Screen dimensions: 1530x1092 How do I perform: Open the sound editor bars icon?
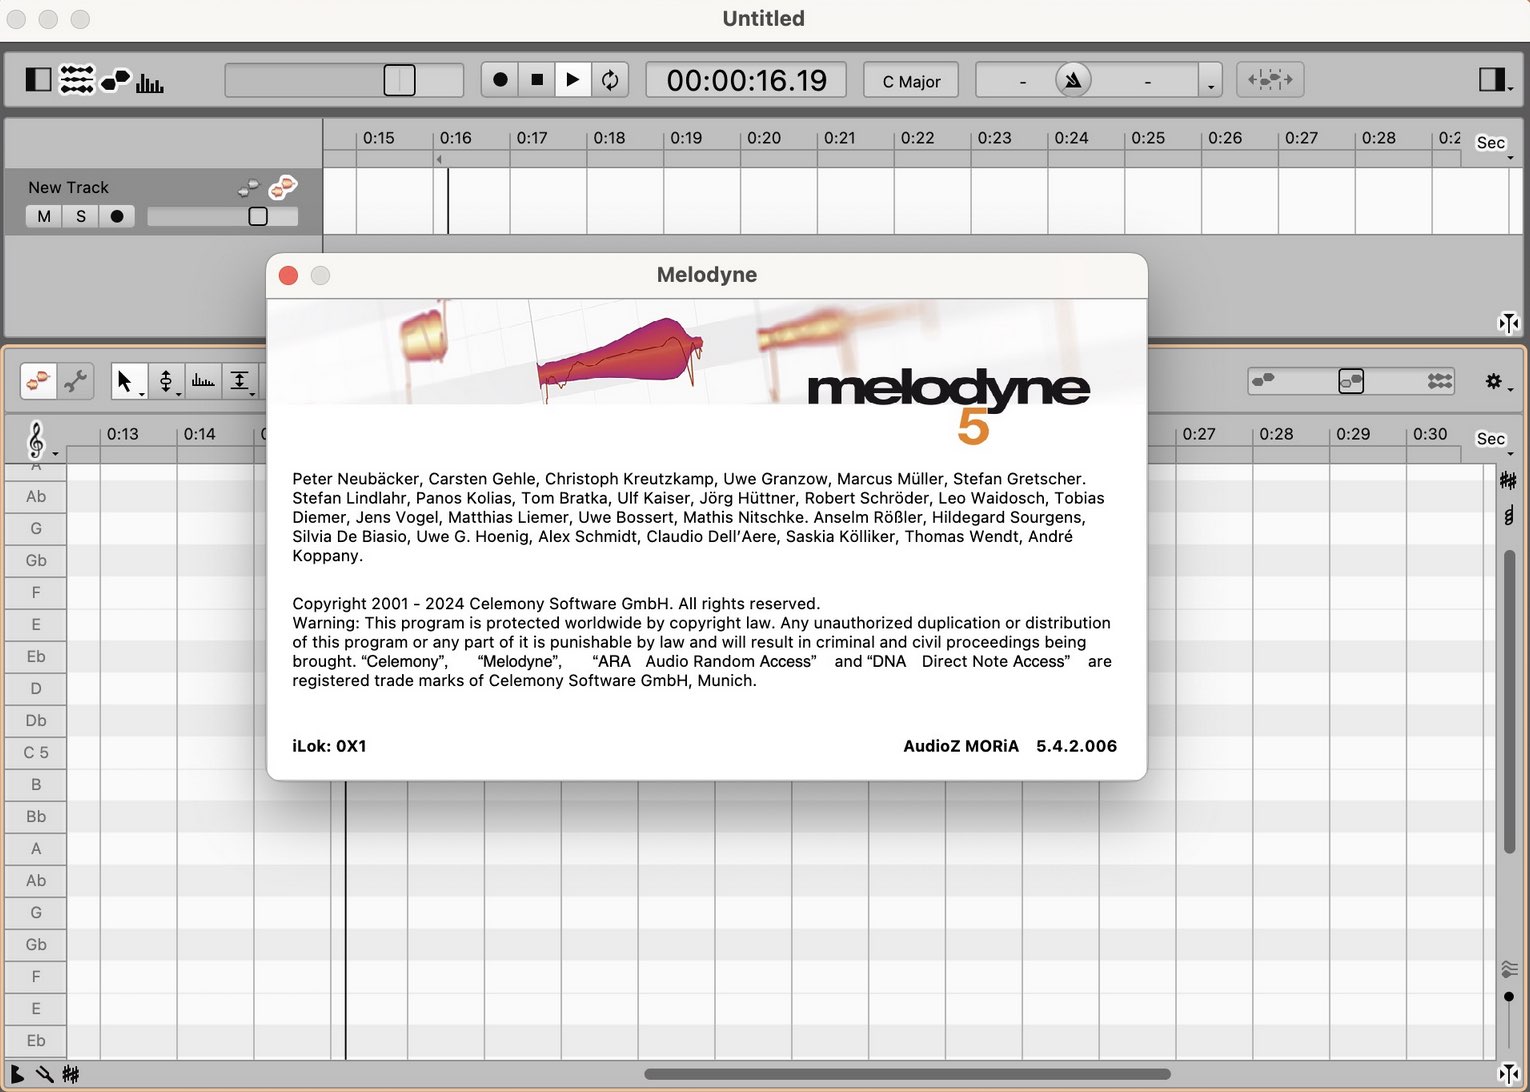pos(150,82)
